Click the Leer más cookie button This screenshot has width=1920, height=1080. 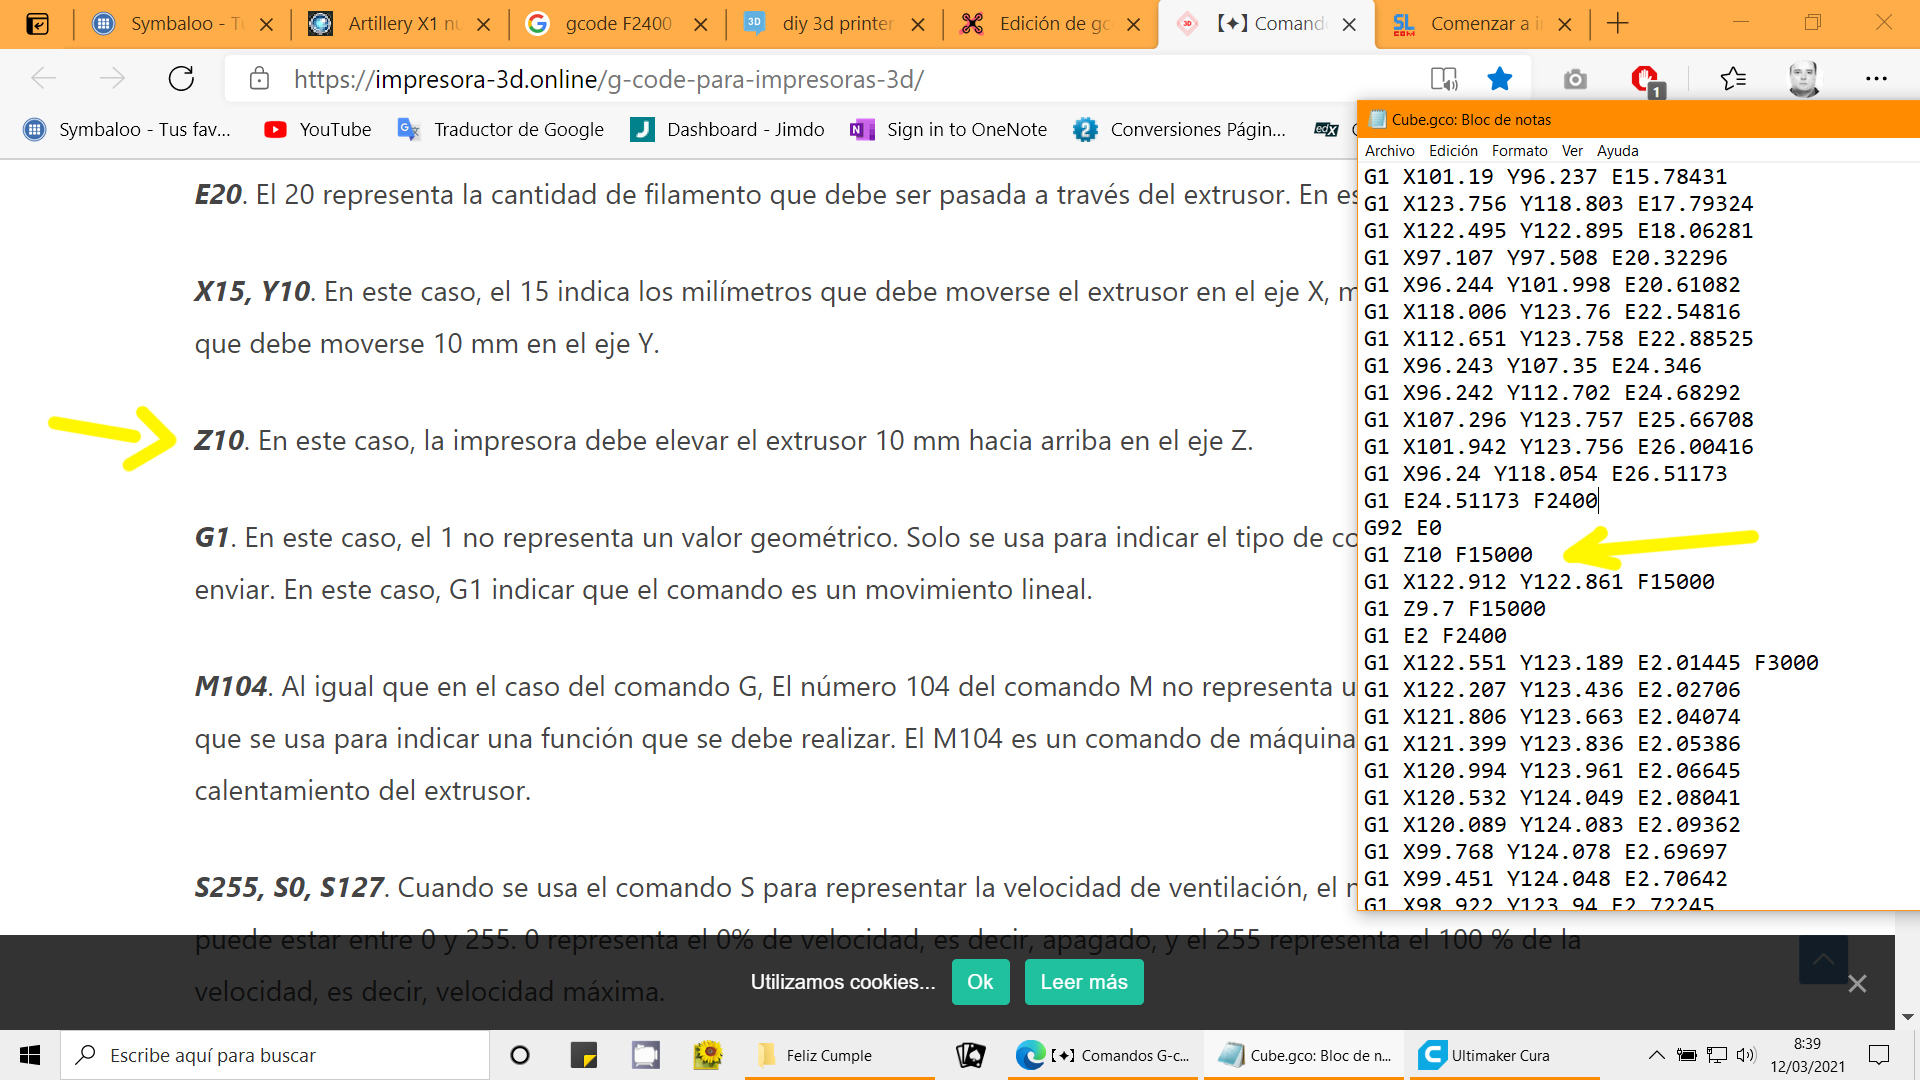click(1083, 982)
